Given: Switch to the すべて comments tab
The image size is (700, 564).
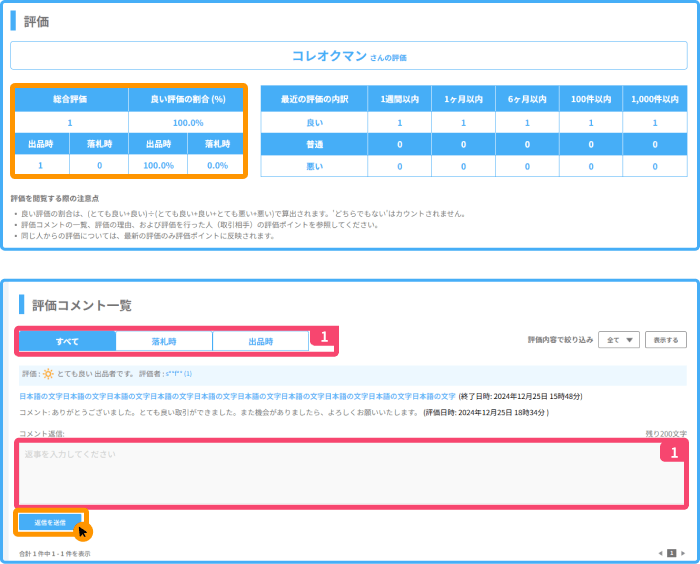Looking at the screenshot, I should [67, 342].
